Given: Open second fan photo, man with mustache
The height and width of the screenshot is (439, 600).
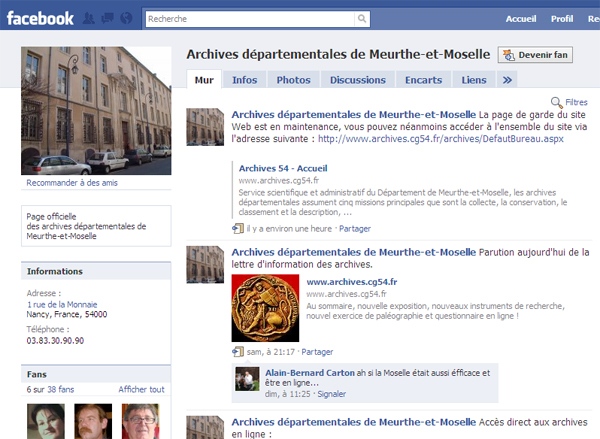Looking at the screenshot, I should (x=93, y=421).
